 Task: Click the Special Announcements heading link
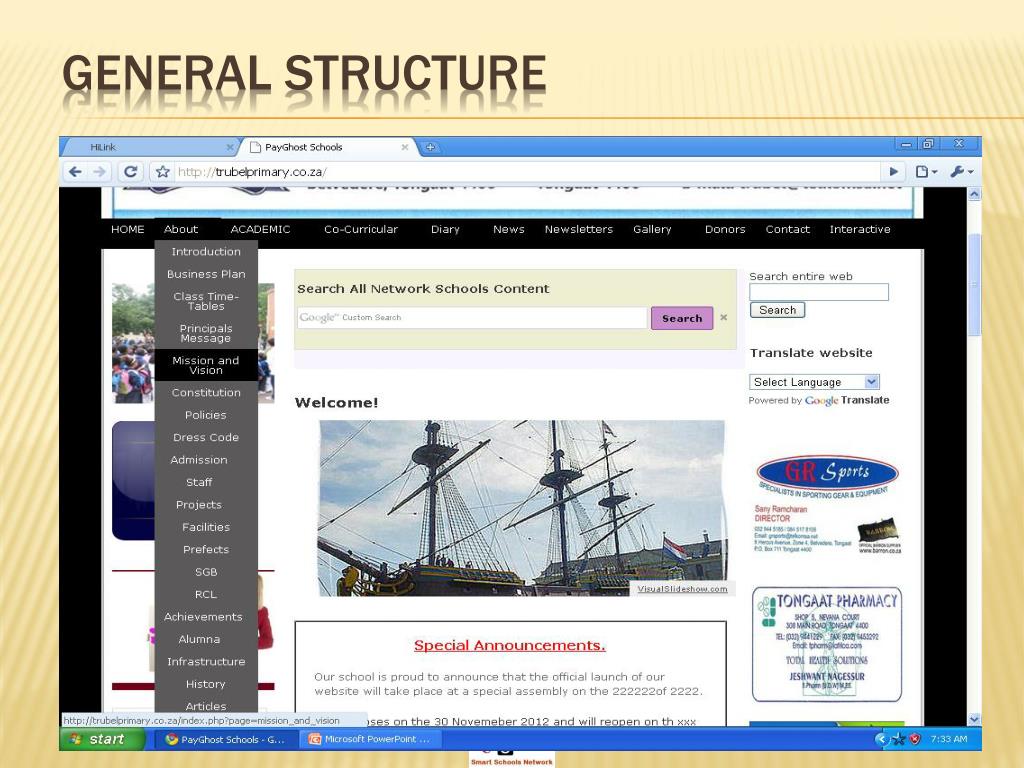pos(510,645)
